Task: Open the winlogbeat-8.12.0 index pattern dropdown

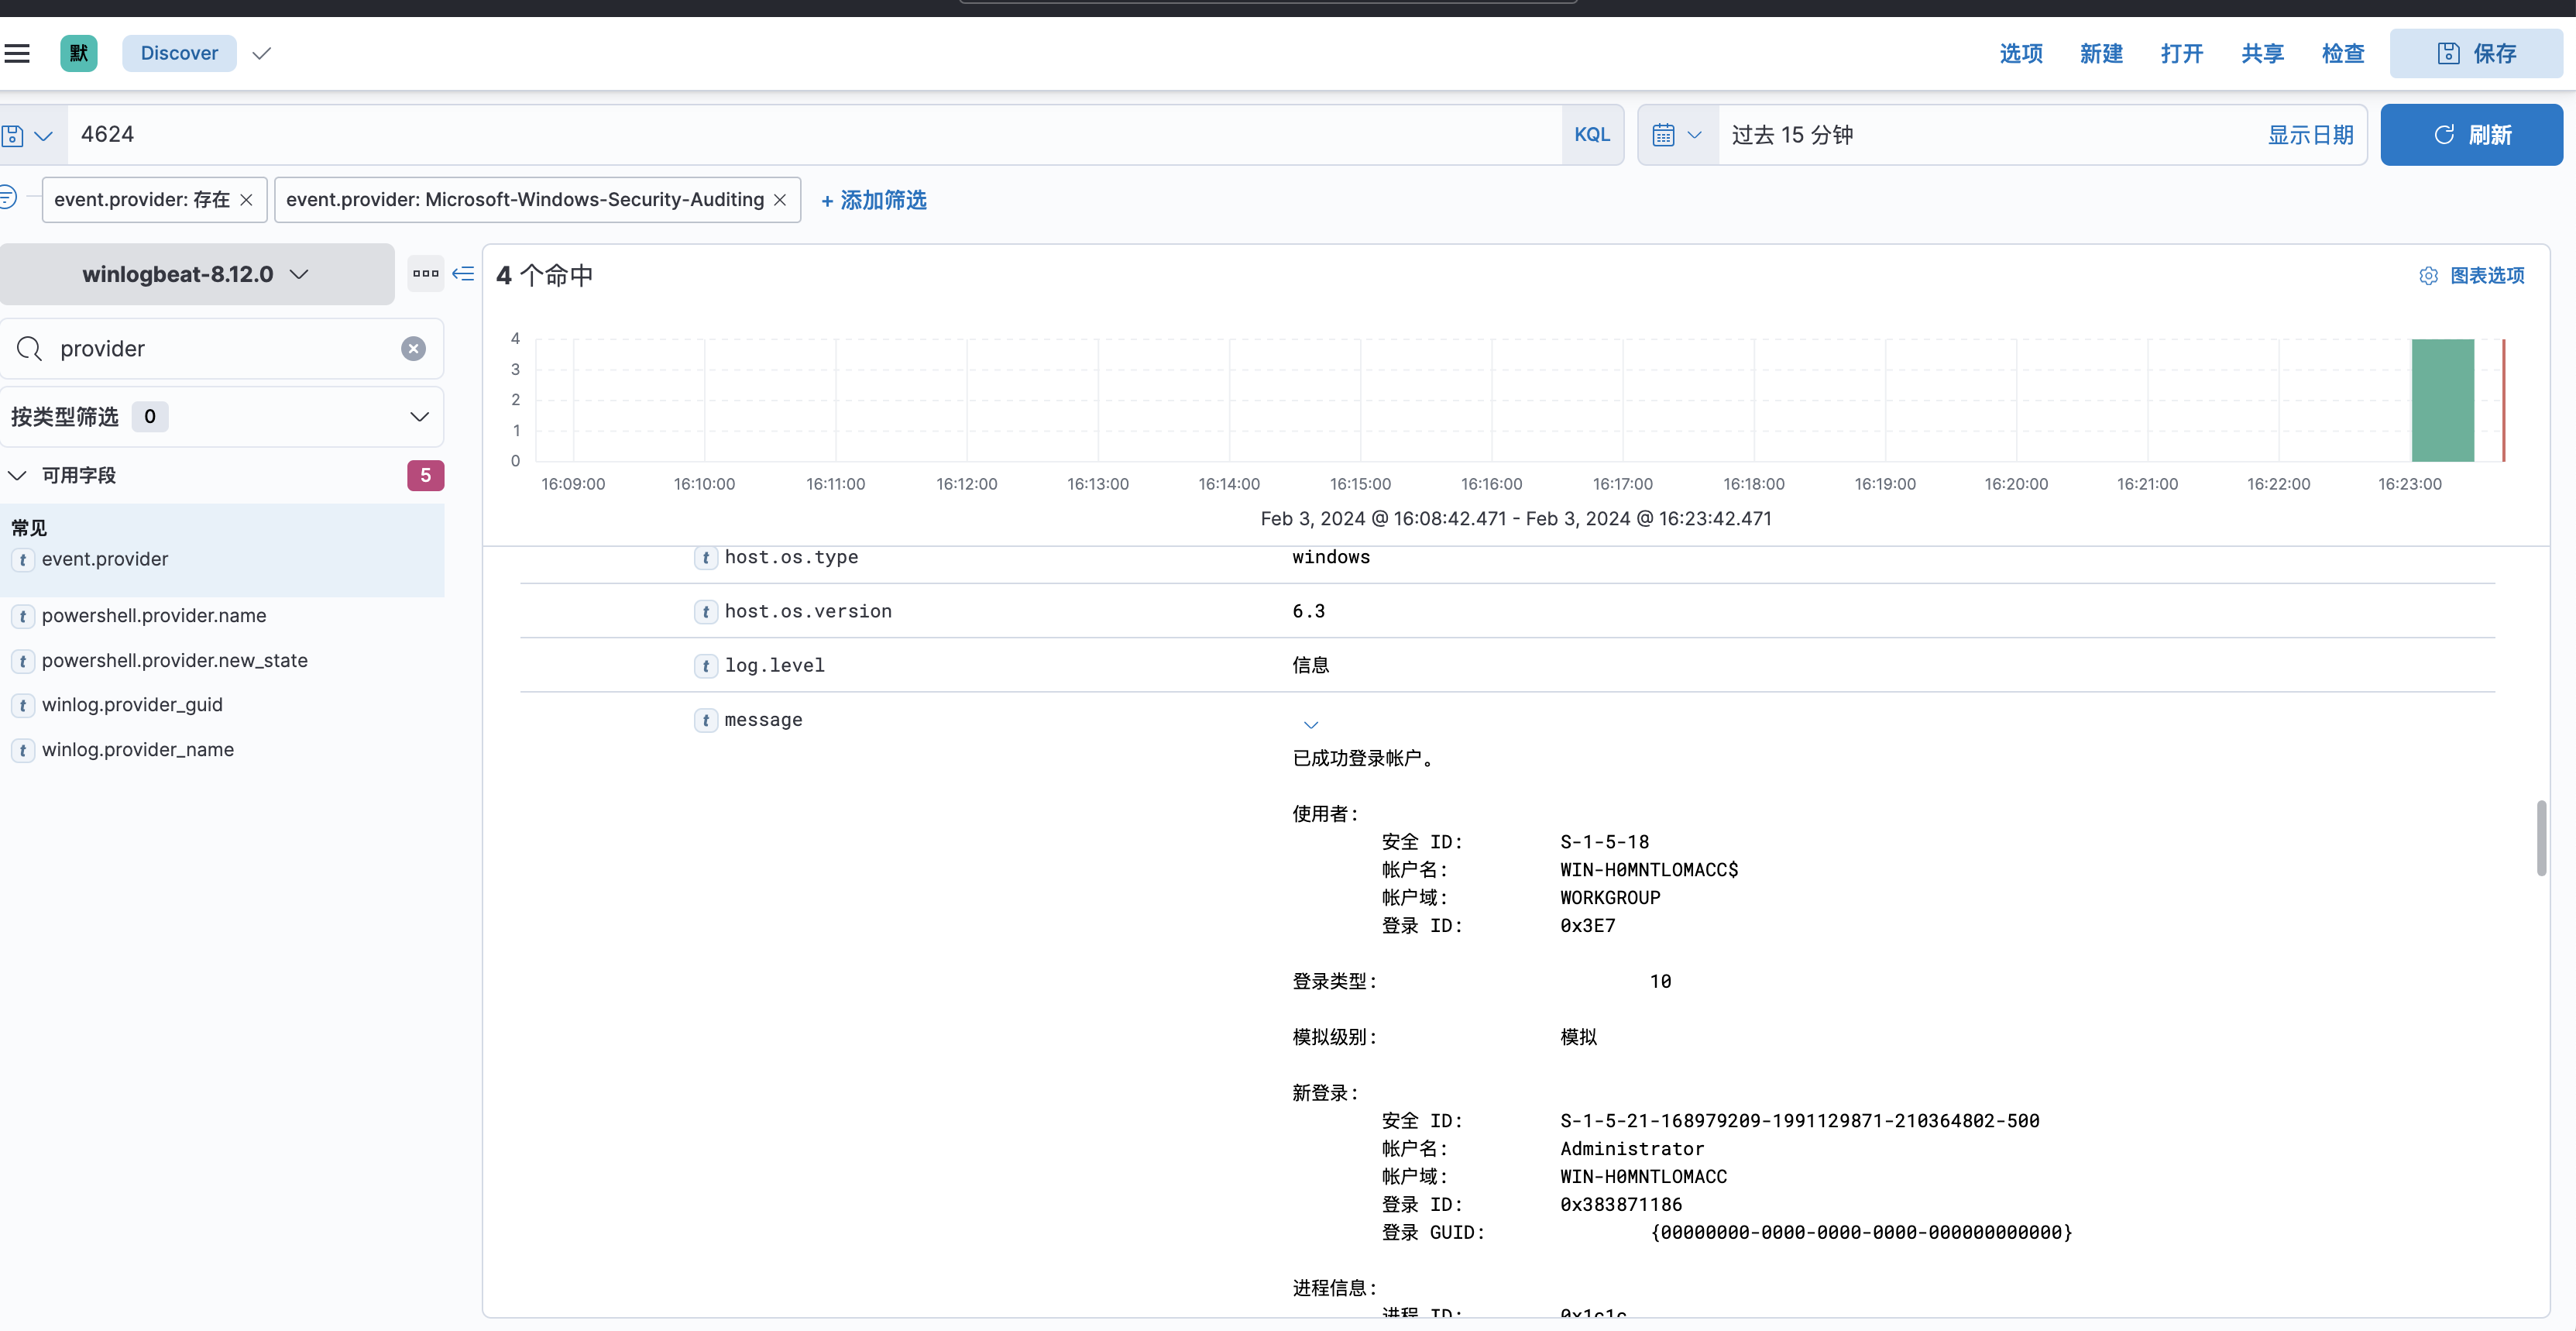Action: 196,274
